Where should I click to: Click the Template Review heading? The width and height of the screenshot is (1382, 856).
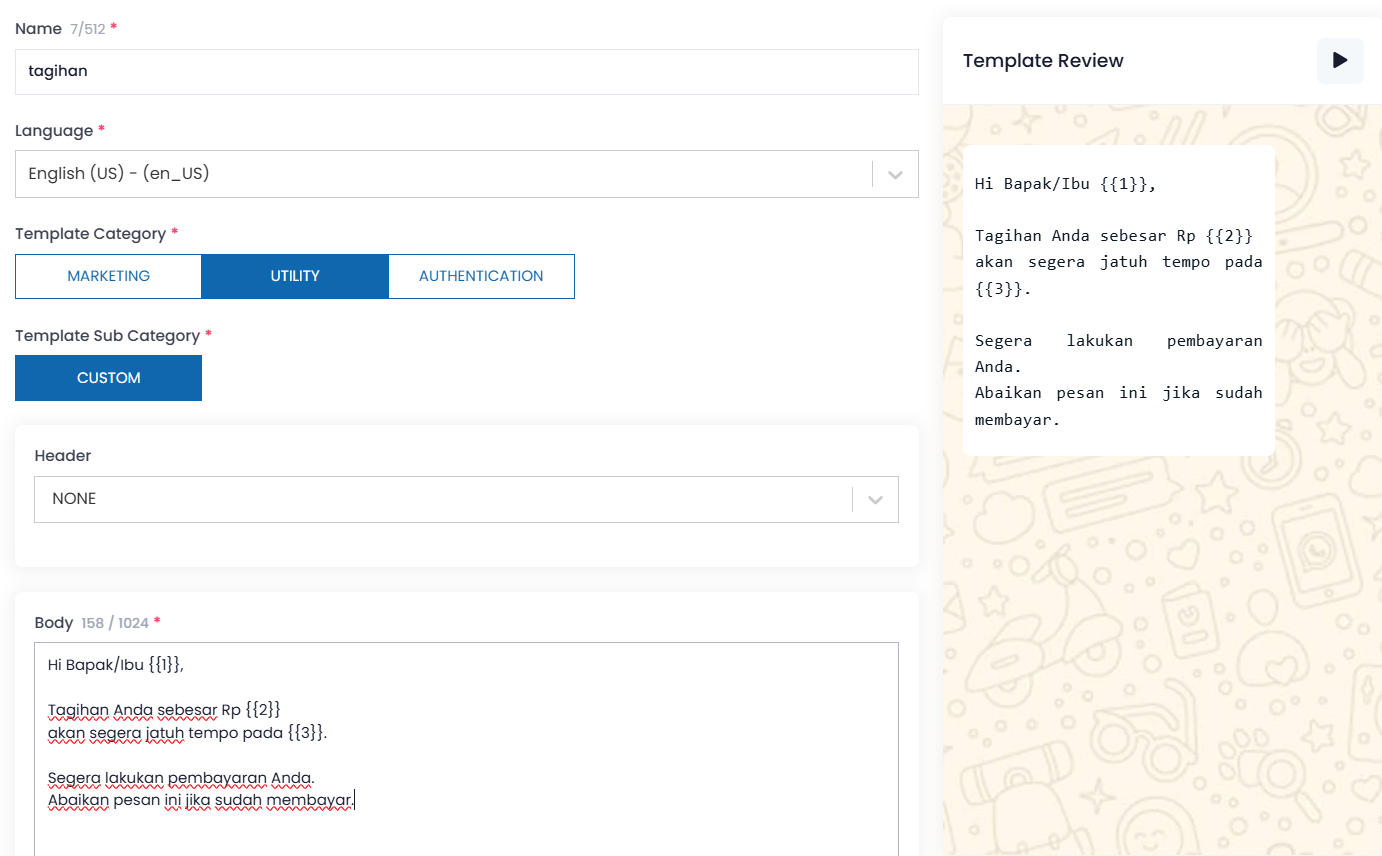pos(1043,61)
